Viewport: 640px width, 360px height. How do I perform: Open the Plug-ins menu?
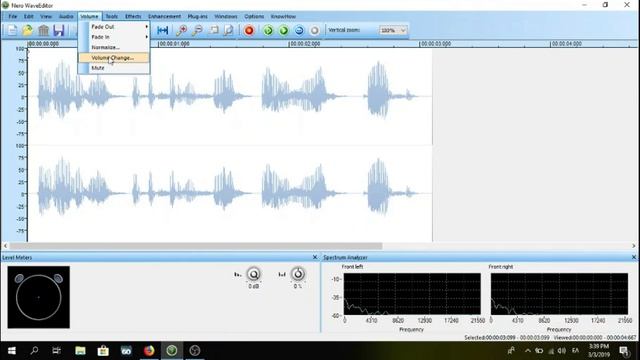point(198,16)
